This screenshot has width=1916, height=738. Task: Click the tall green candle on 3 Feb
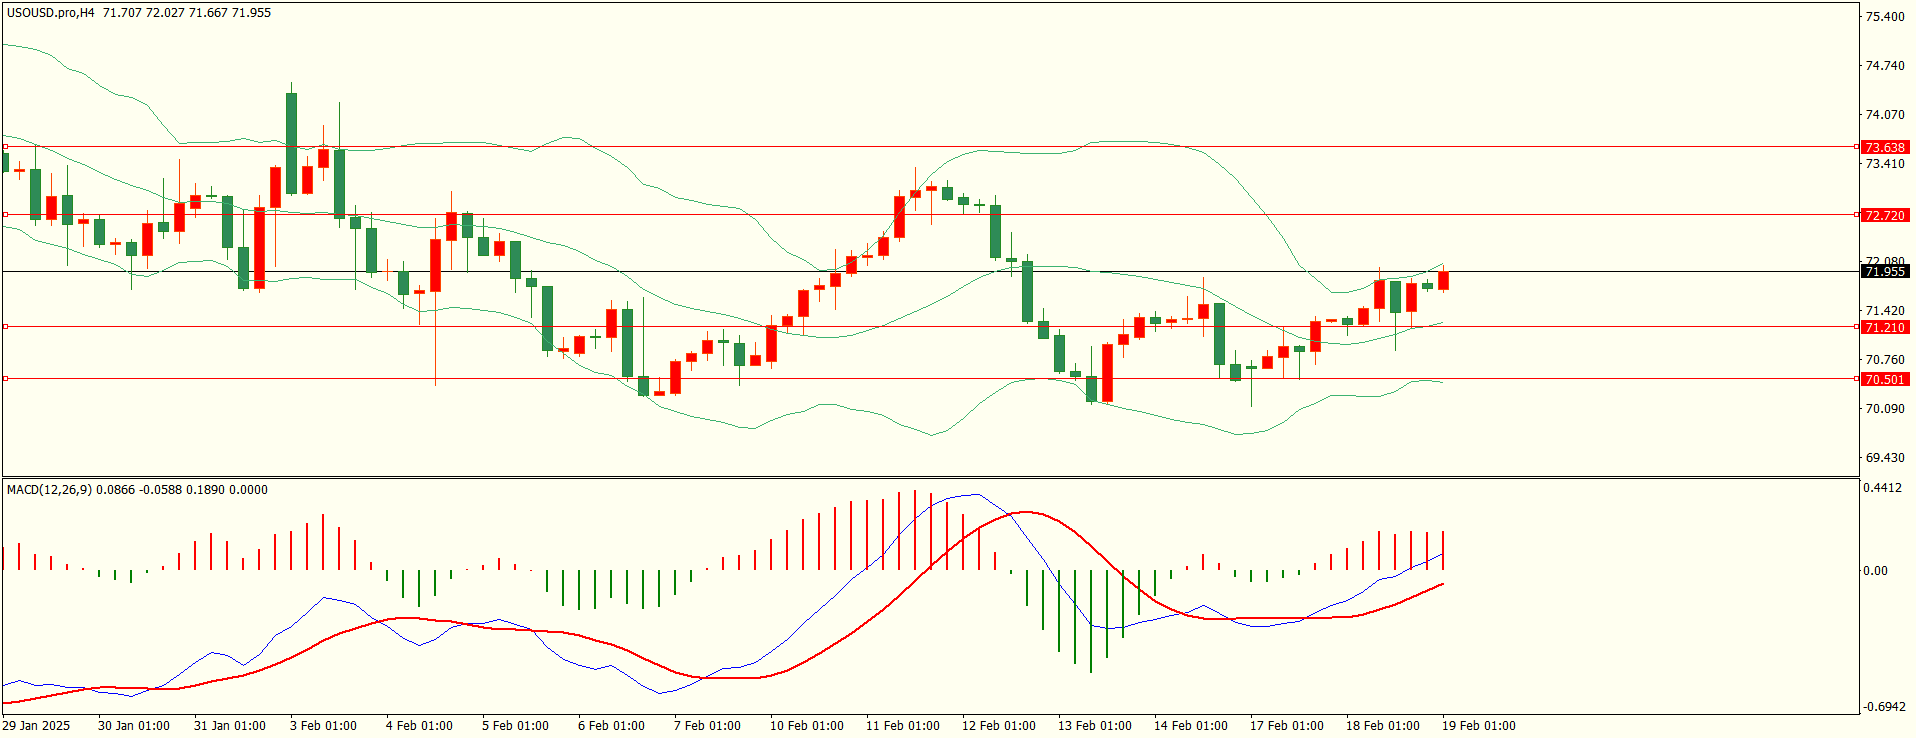pyautogui.click(x=291, y=143)
